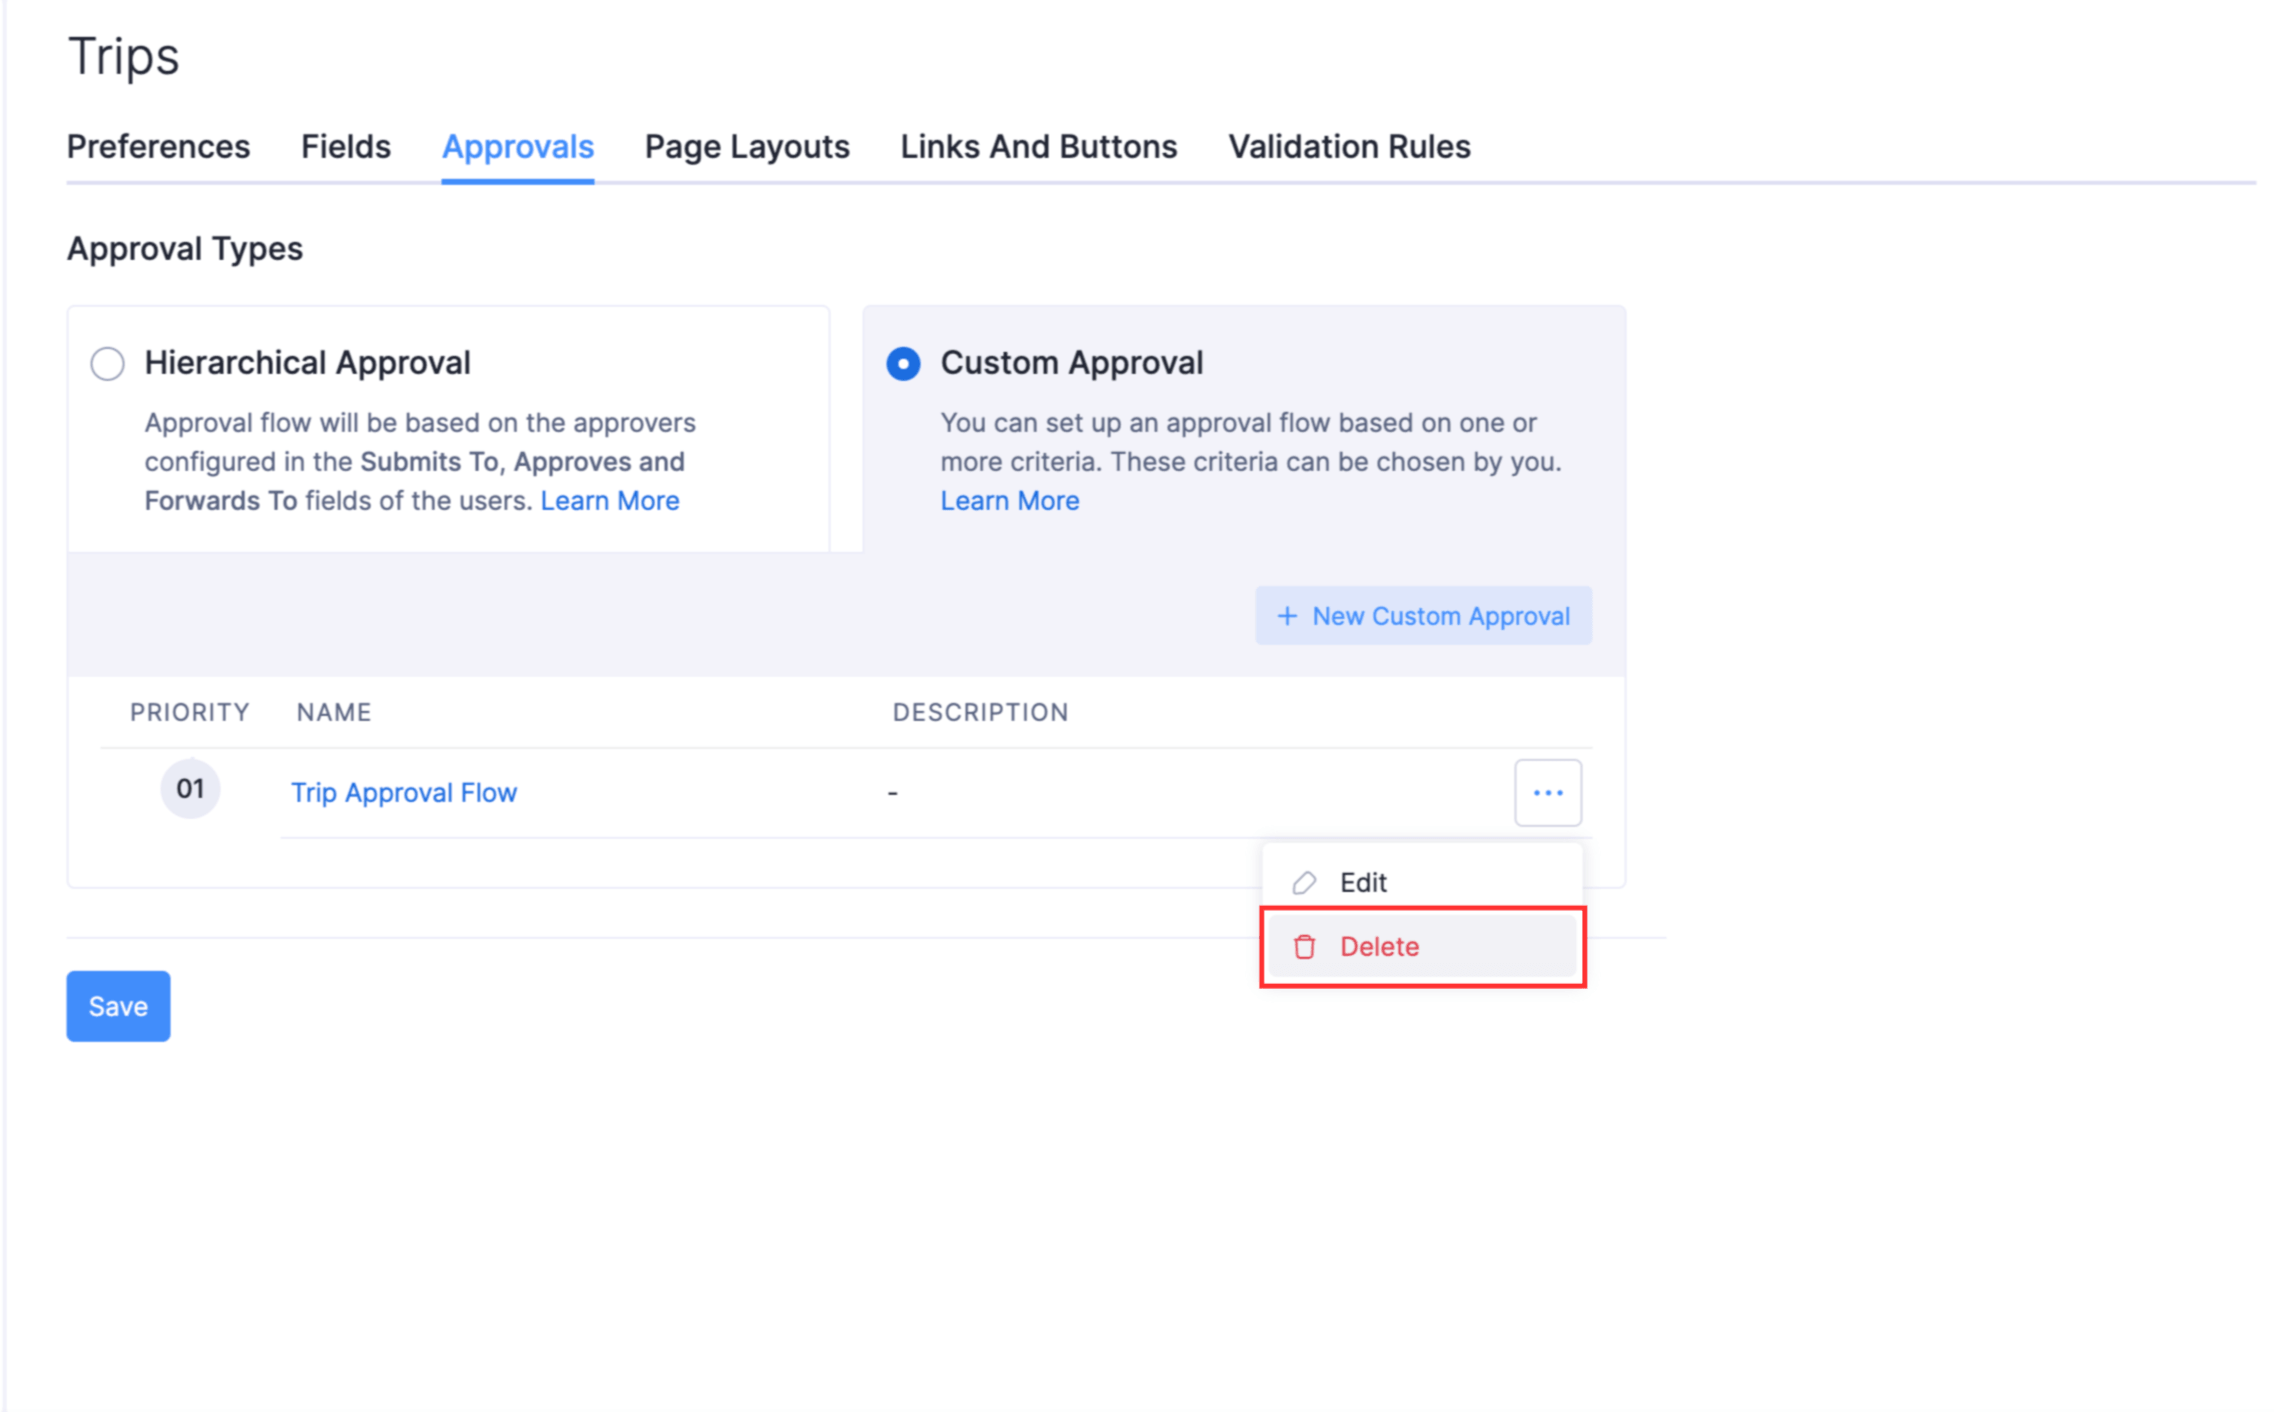Switch to the Fields tab
Image resolution: width=2274 pixels, height=1412 pixels.
pyautogui.click(x=346, y=147)
